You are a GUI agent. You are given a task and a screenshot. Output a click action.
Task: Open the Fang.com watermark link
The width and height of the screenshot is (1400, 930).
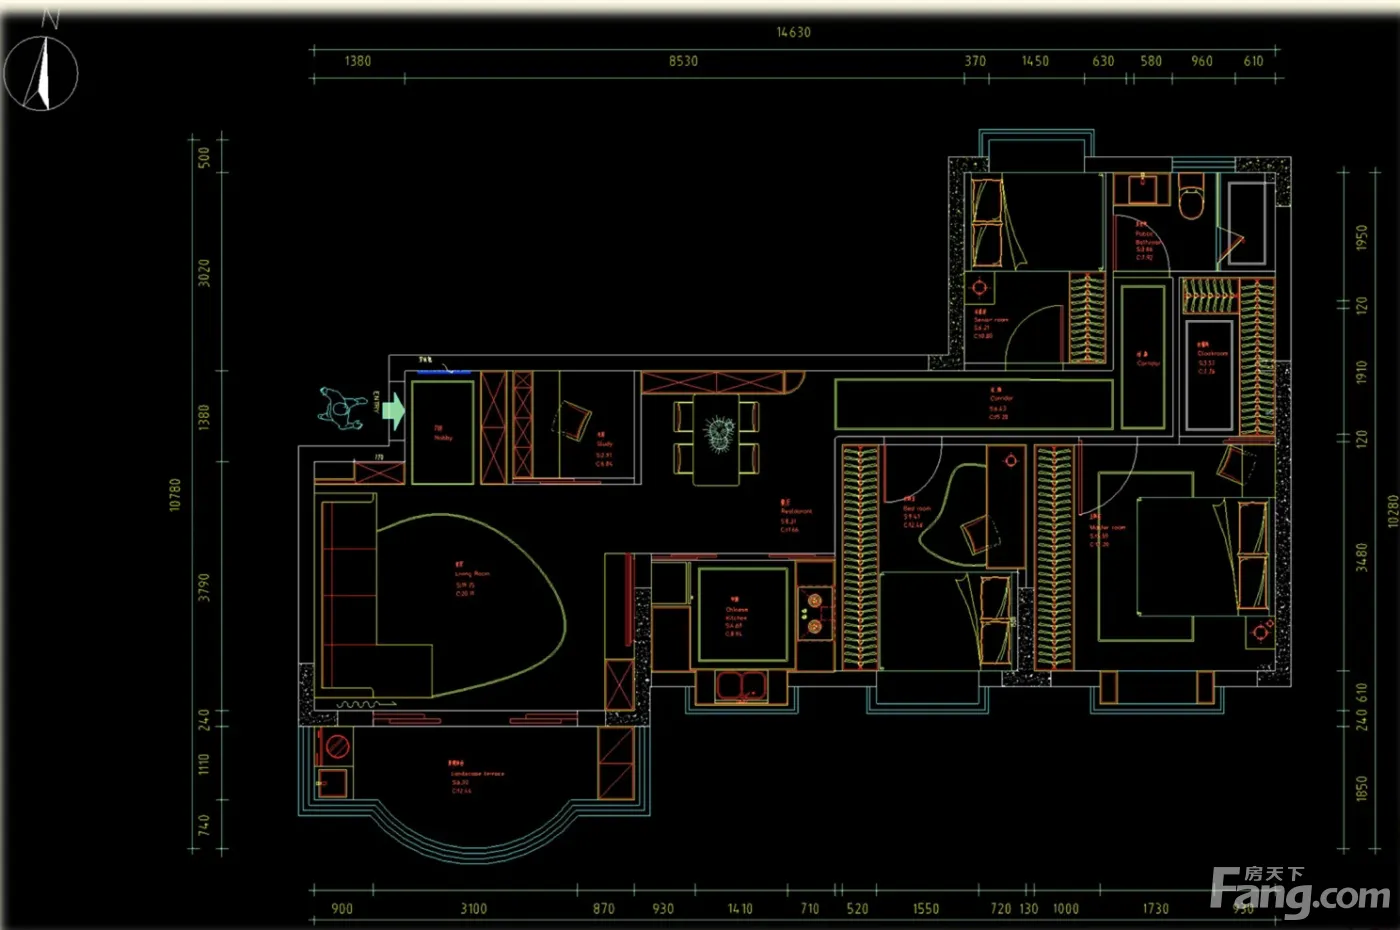1298,891
